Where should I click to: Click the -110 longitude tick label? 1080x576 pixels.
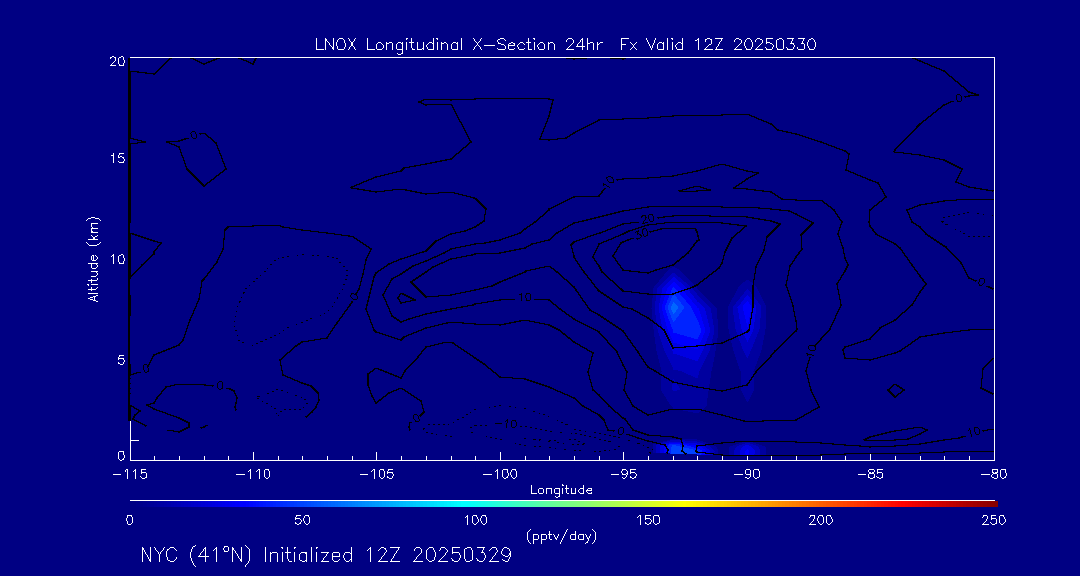point(253,475)
